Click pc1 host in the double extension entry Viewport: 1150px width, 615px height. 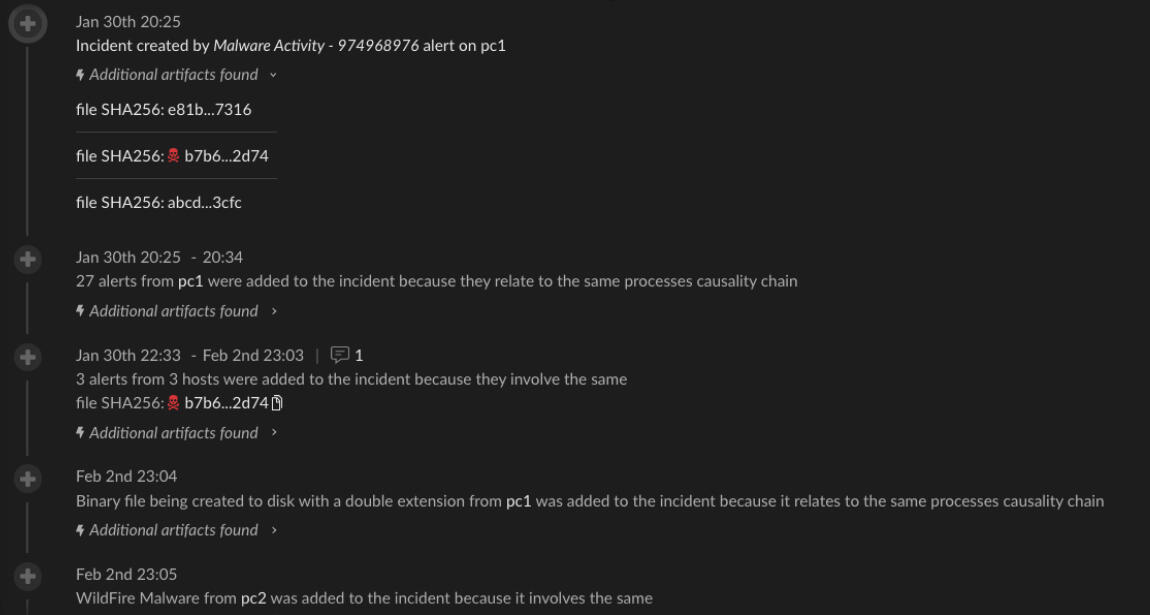pyautogui.click(x=518, y=501)
